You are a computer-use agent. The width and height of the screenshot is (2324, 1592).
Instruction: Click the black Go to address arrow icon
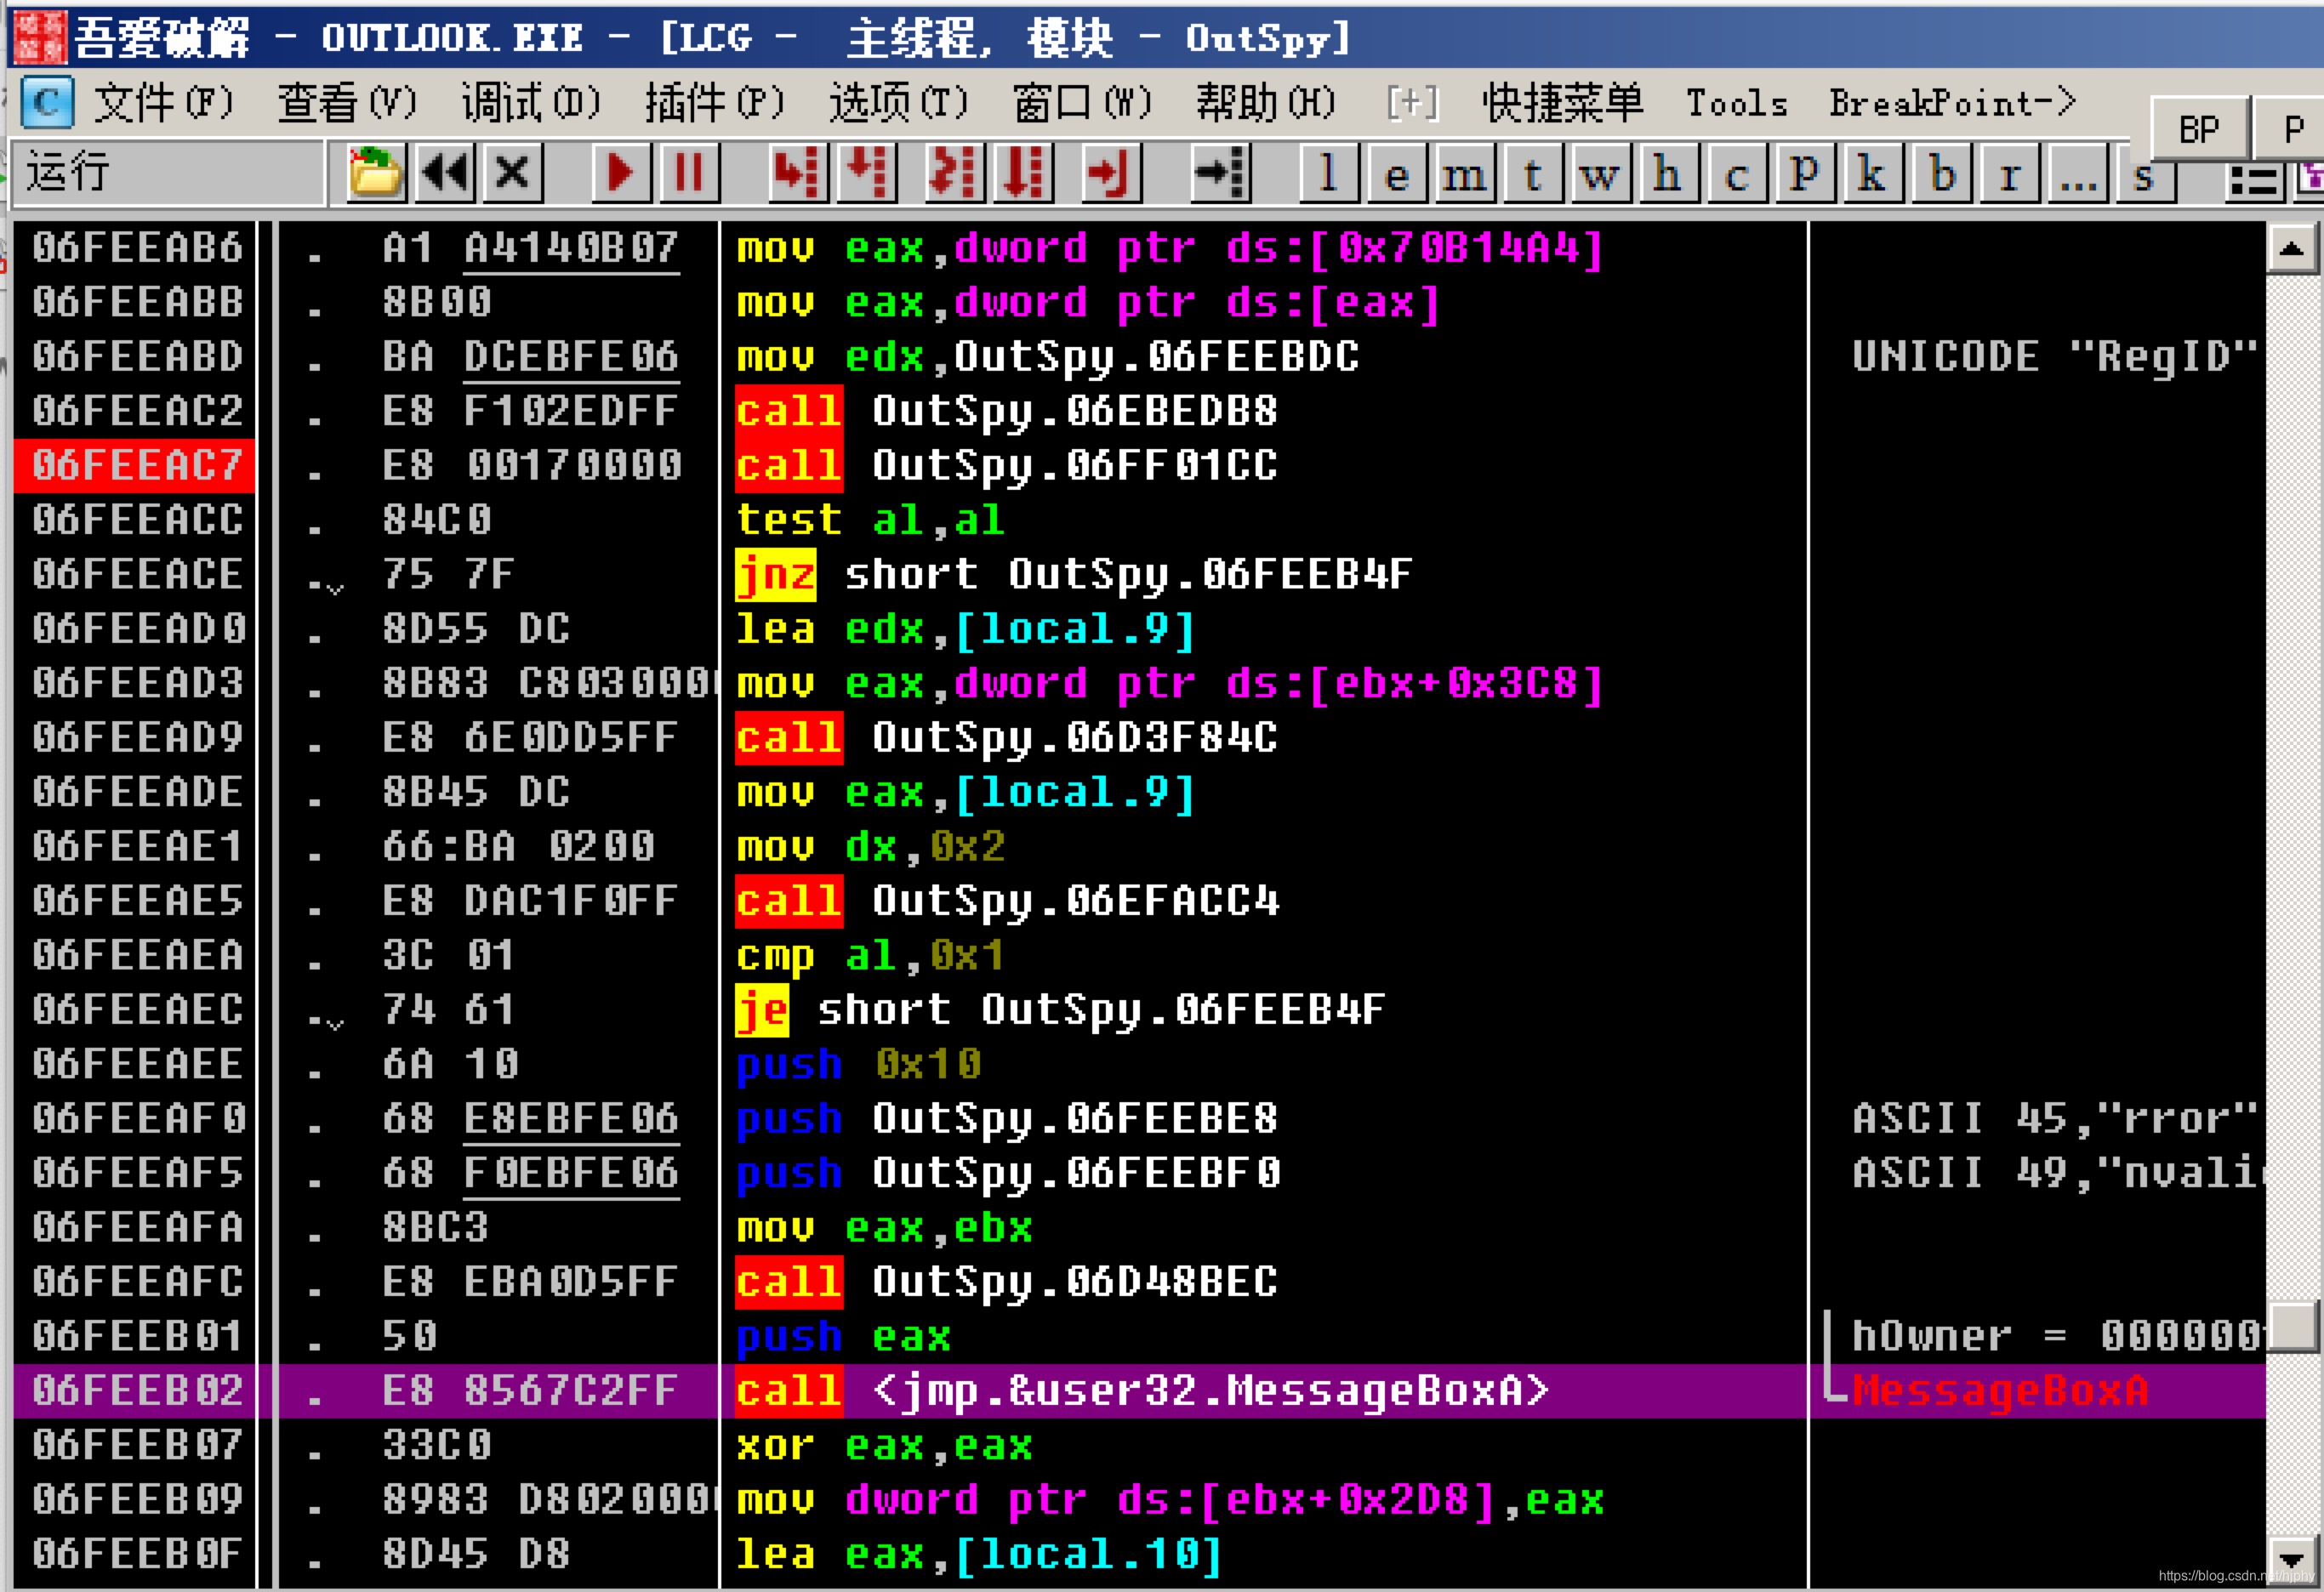click(1222, 173)
